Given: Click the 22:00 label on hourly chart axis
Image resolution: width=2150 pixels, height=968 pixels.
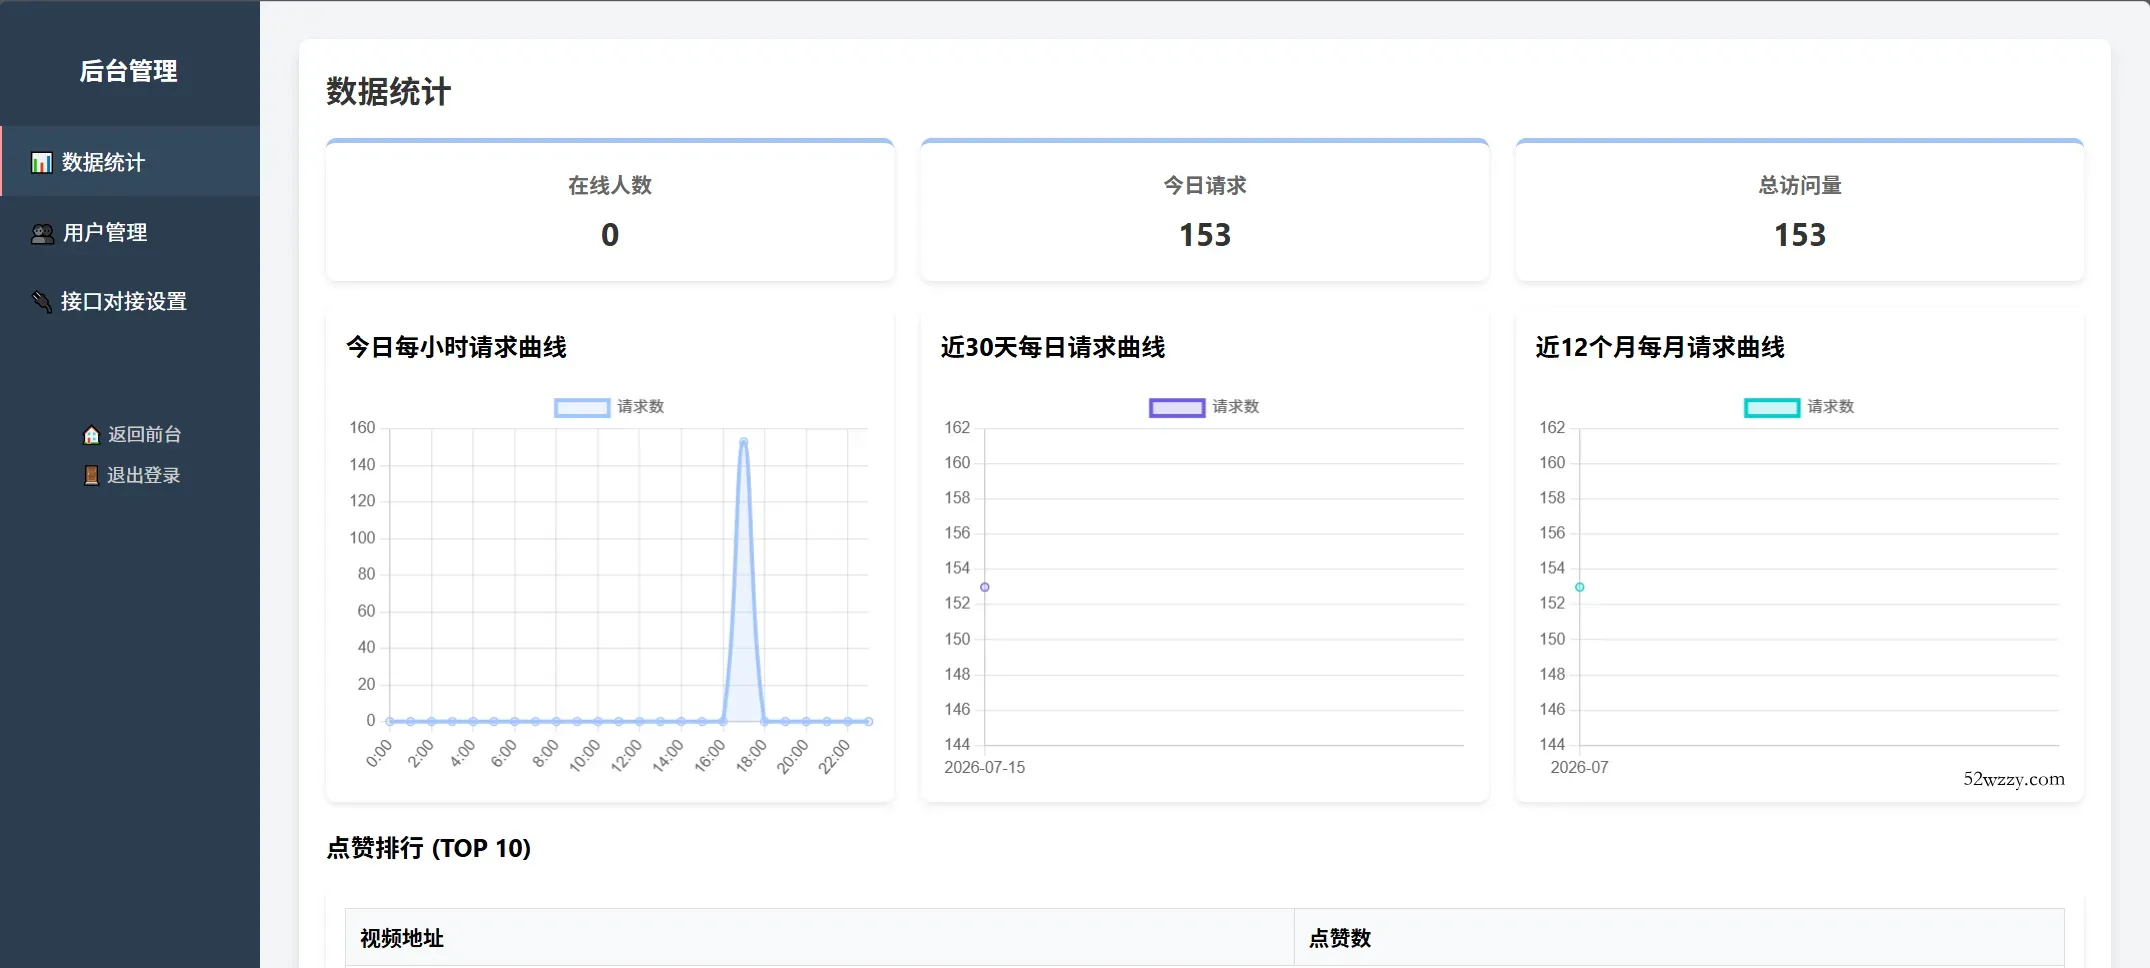Looking at the screenshot, I should (834, 756).
